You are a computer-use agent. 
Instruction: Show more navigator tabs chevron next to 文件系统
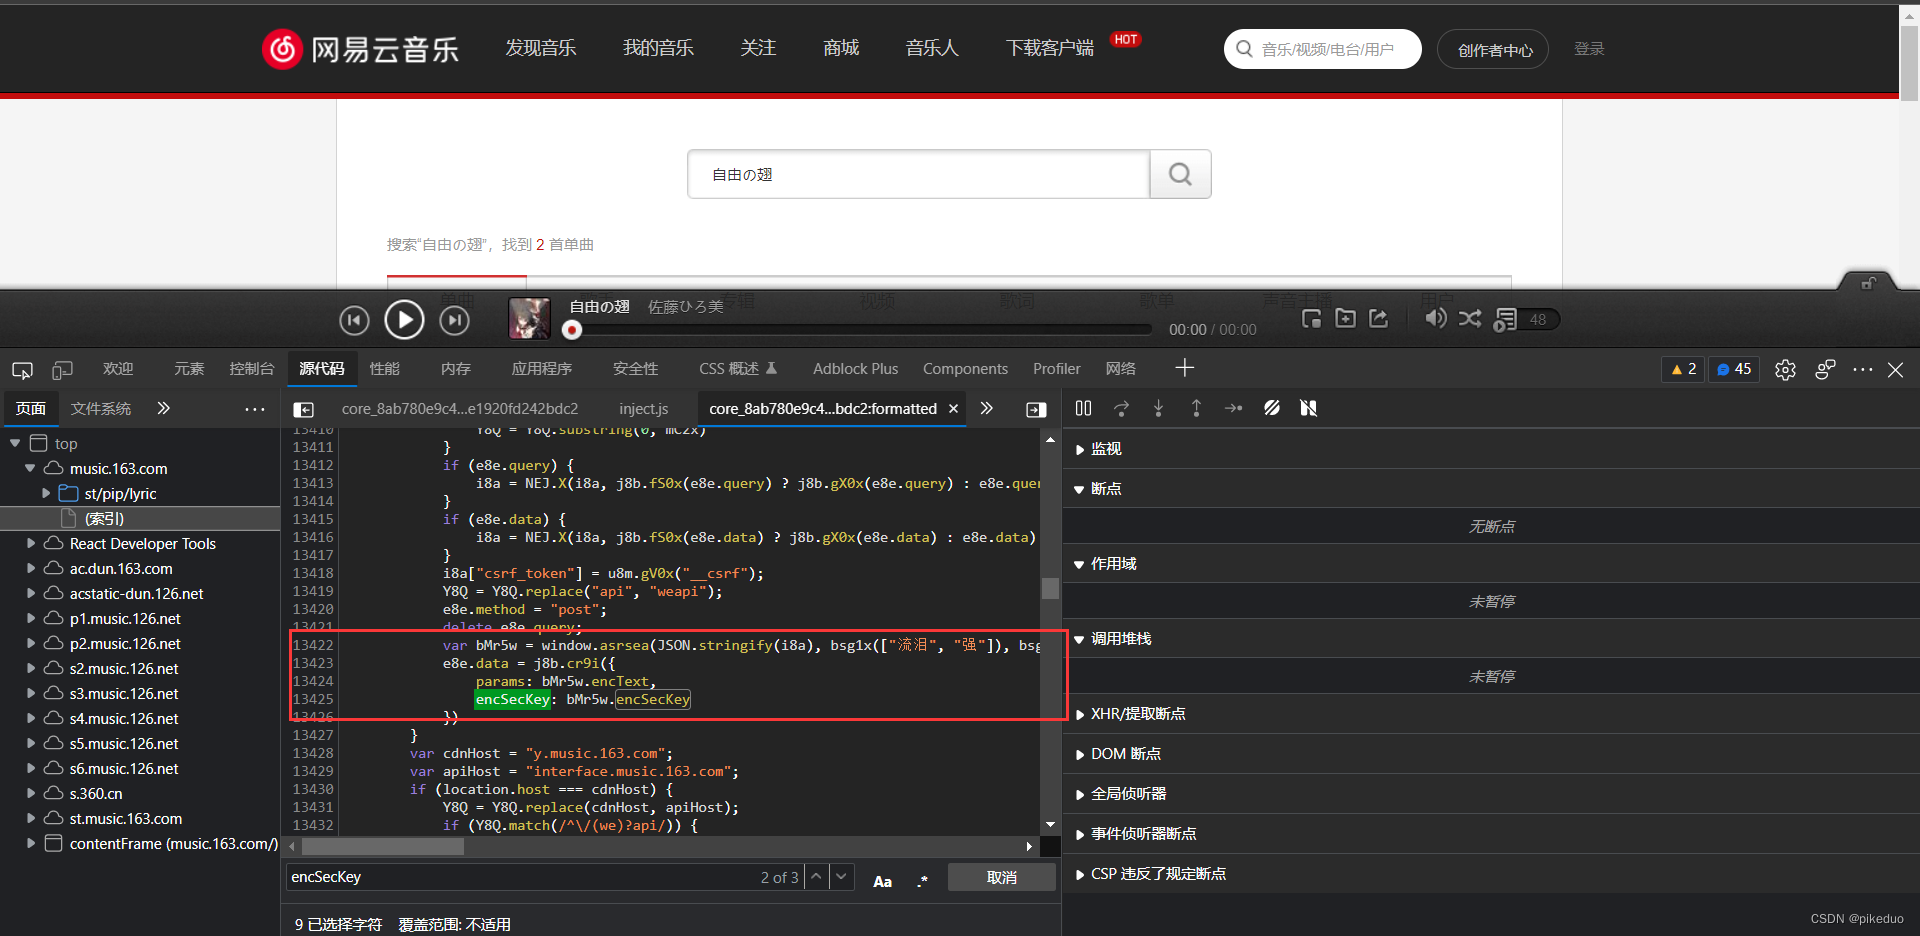(x=163, y=408)
